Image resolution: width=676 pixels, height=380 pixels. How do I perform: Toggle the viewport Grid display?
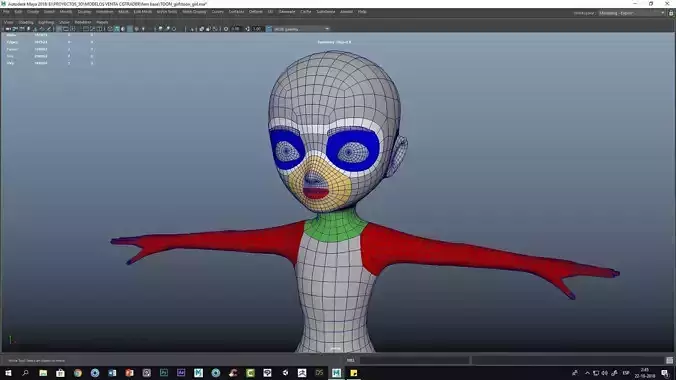click(59, 29)
